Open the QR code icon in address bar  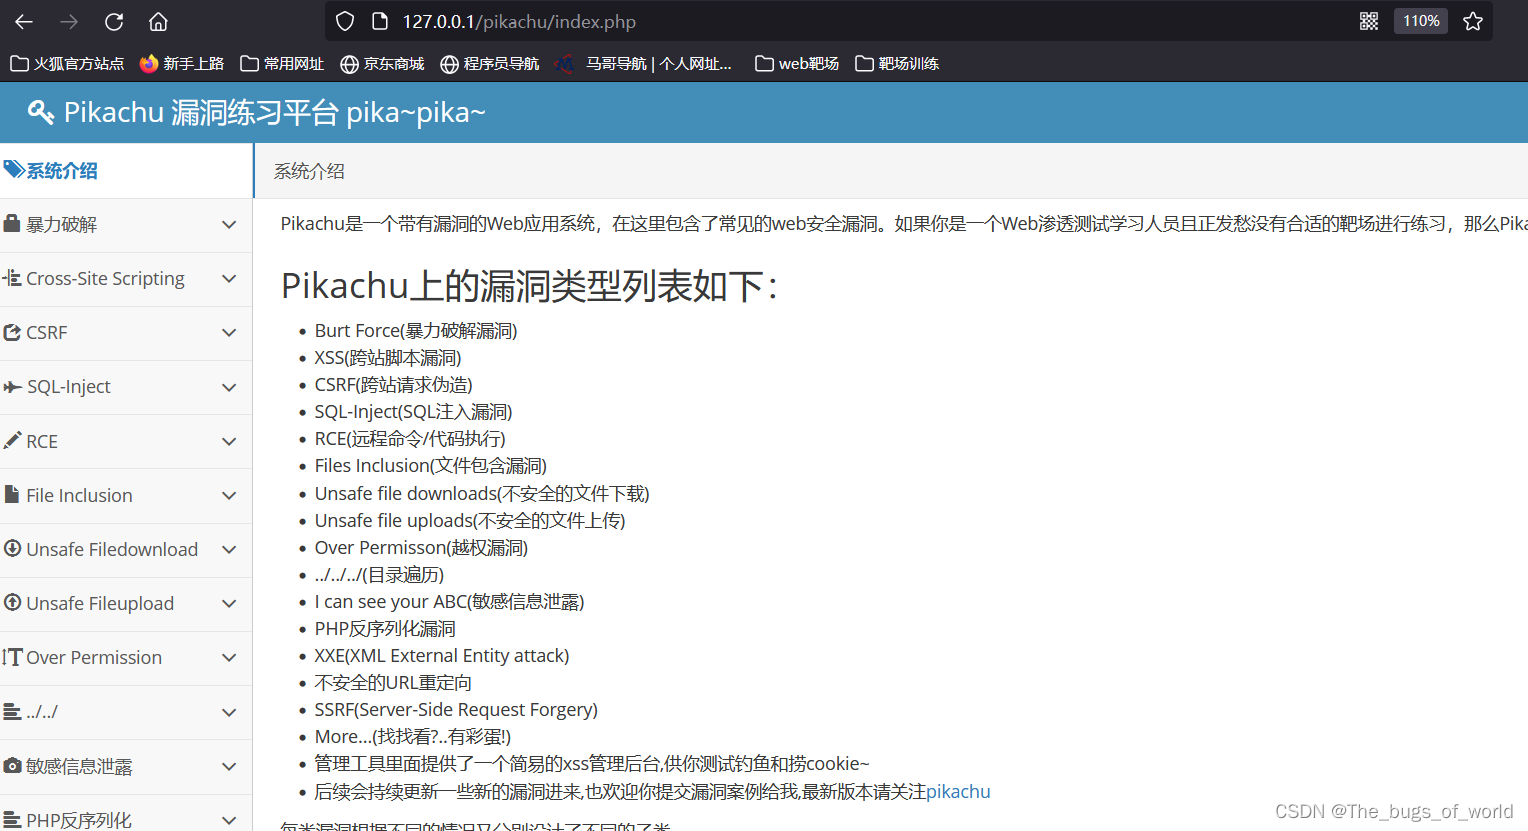point(1369,21)
